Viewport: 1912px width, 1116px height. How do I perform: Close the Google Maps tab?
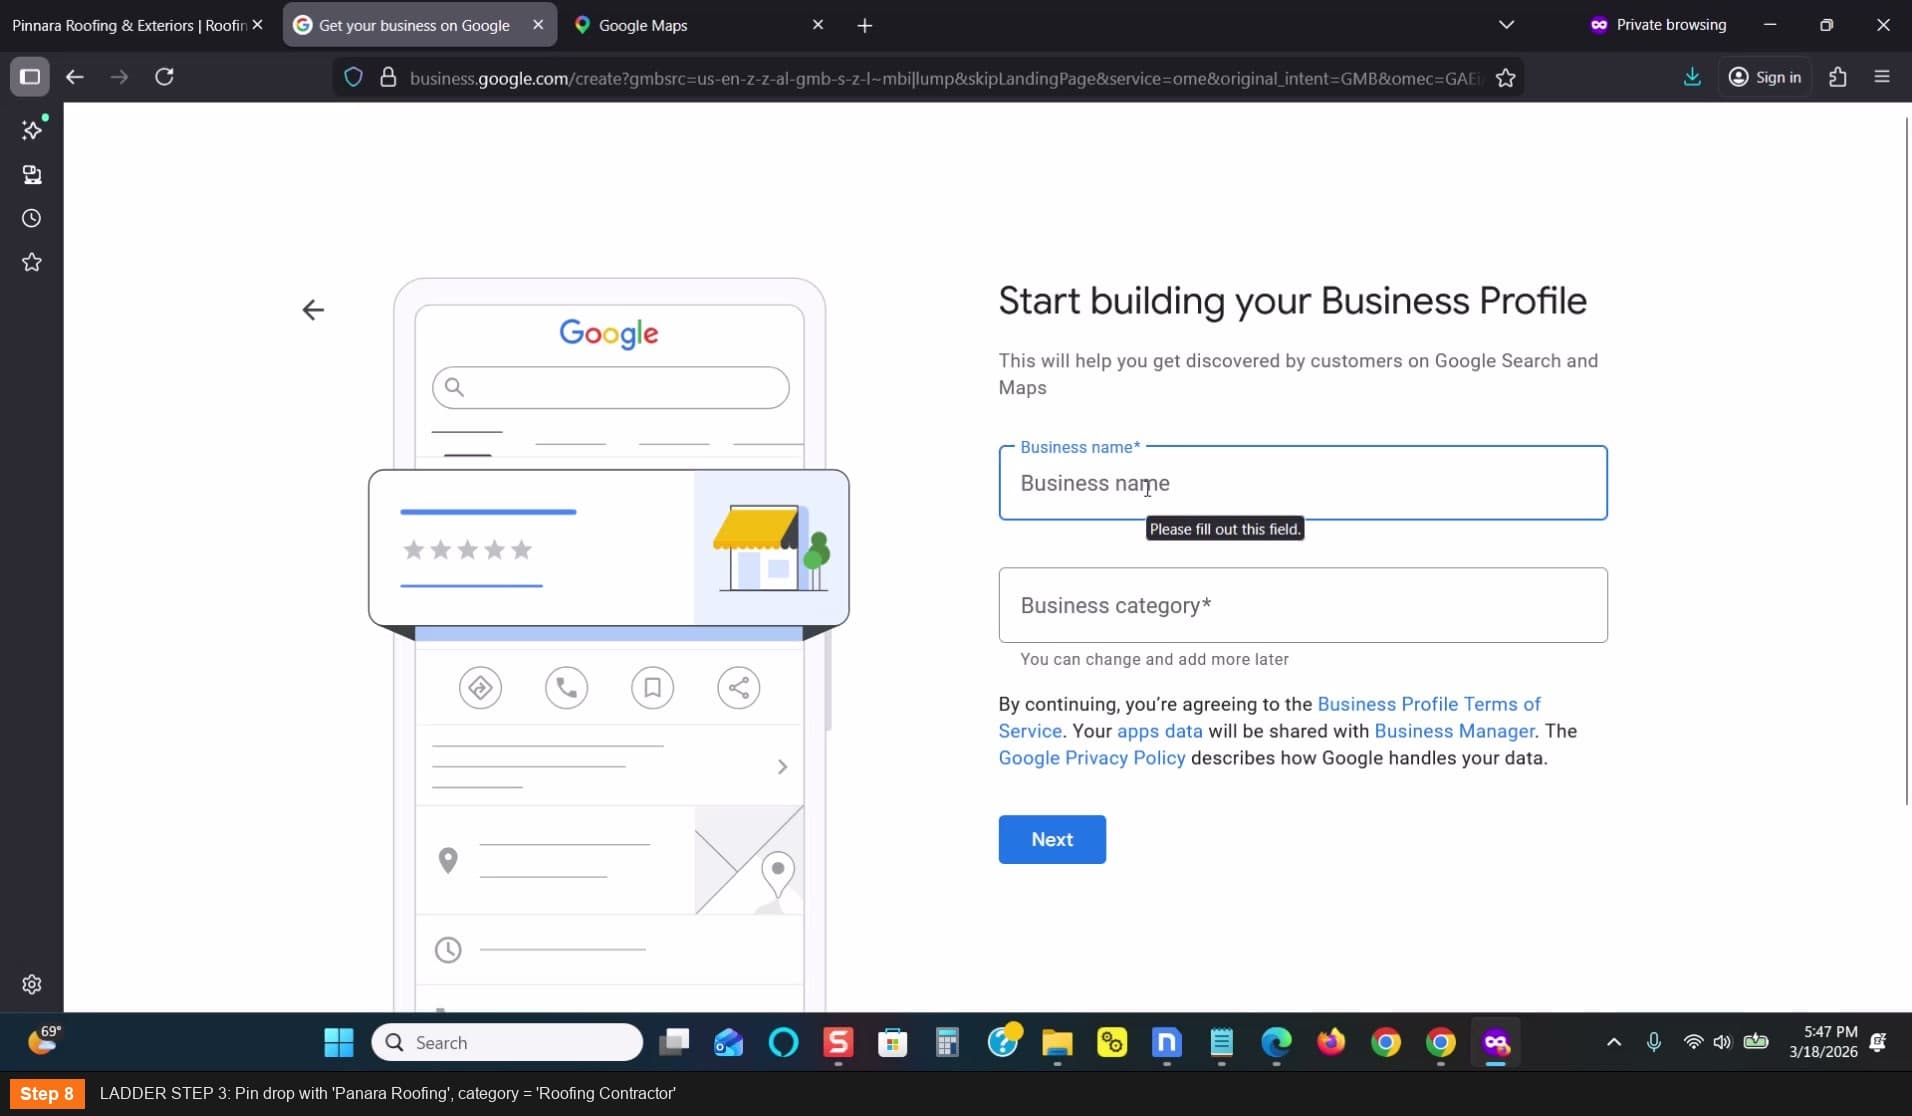click(818, 25)
